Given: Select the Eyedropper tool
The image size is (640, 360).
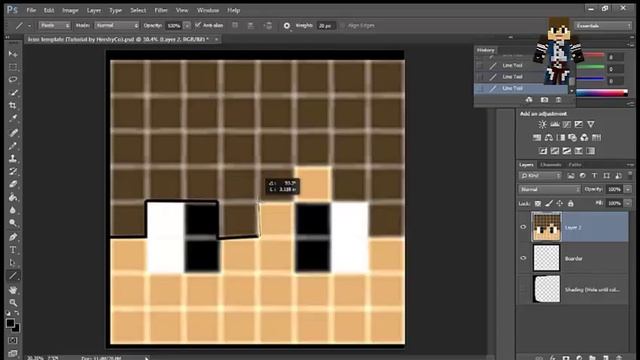Looking at the screenshot, I should [13, 118].
